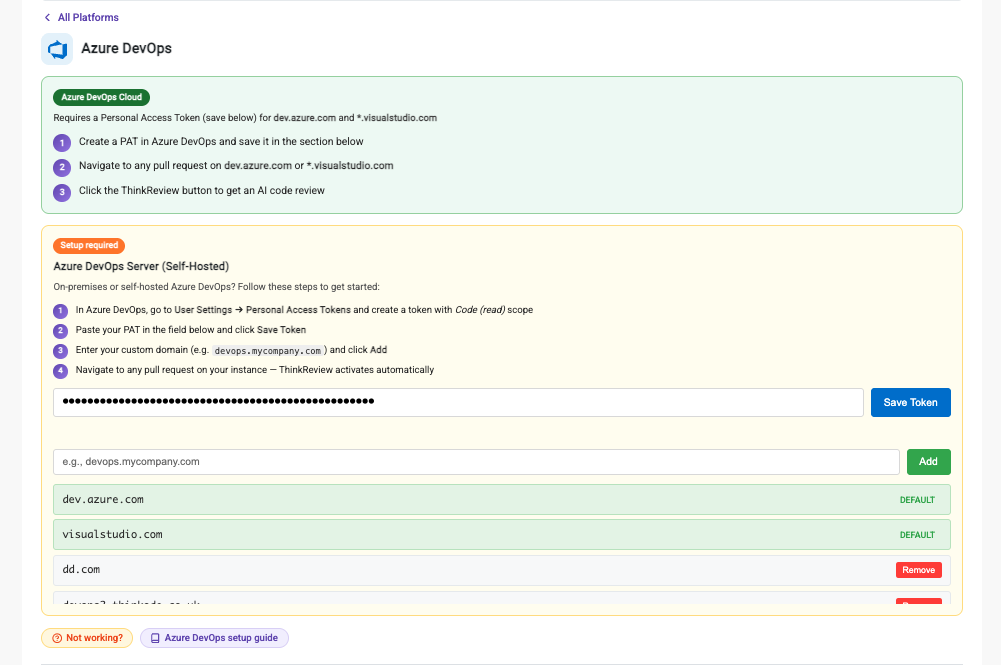The width and height of the screenshot is (1001, 665).
Task: Click the Azure DevOps Cloud badge
Action: coord(102,97)
